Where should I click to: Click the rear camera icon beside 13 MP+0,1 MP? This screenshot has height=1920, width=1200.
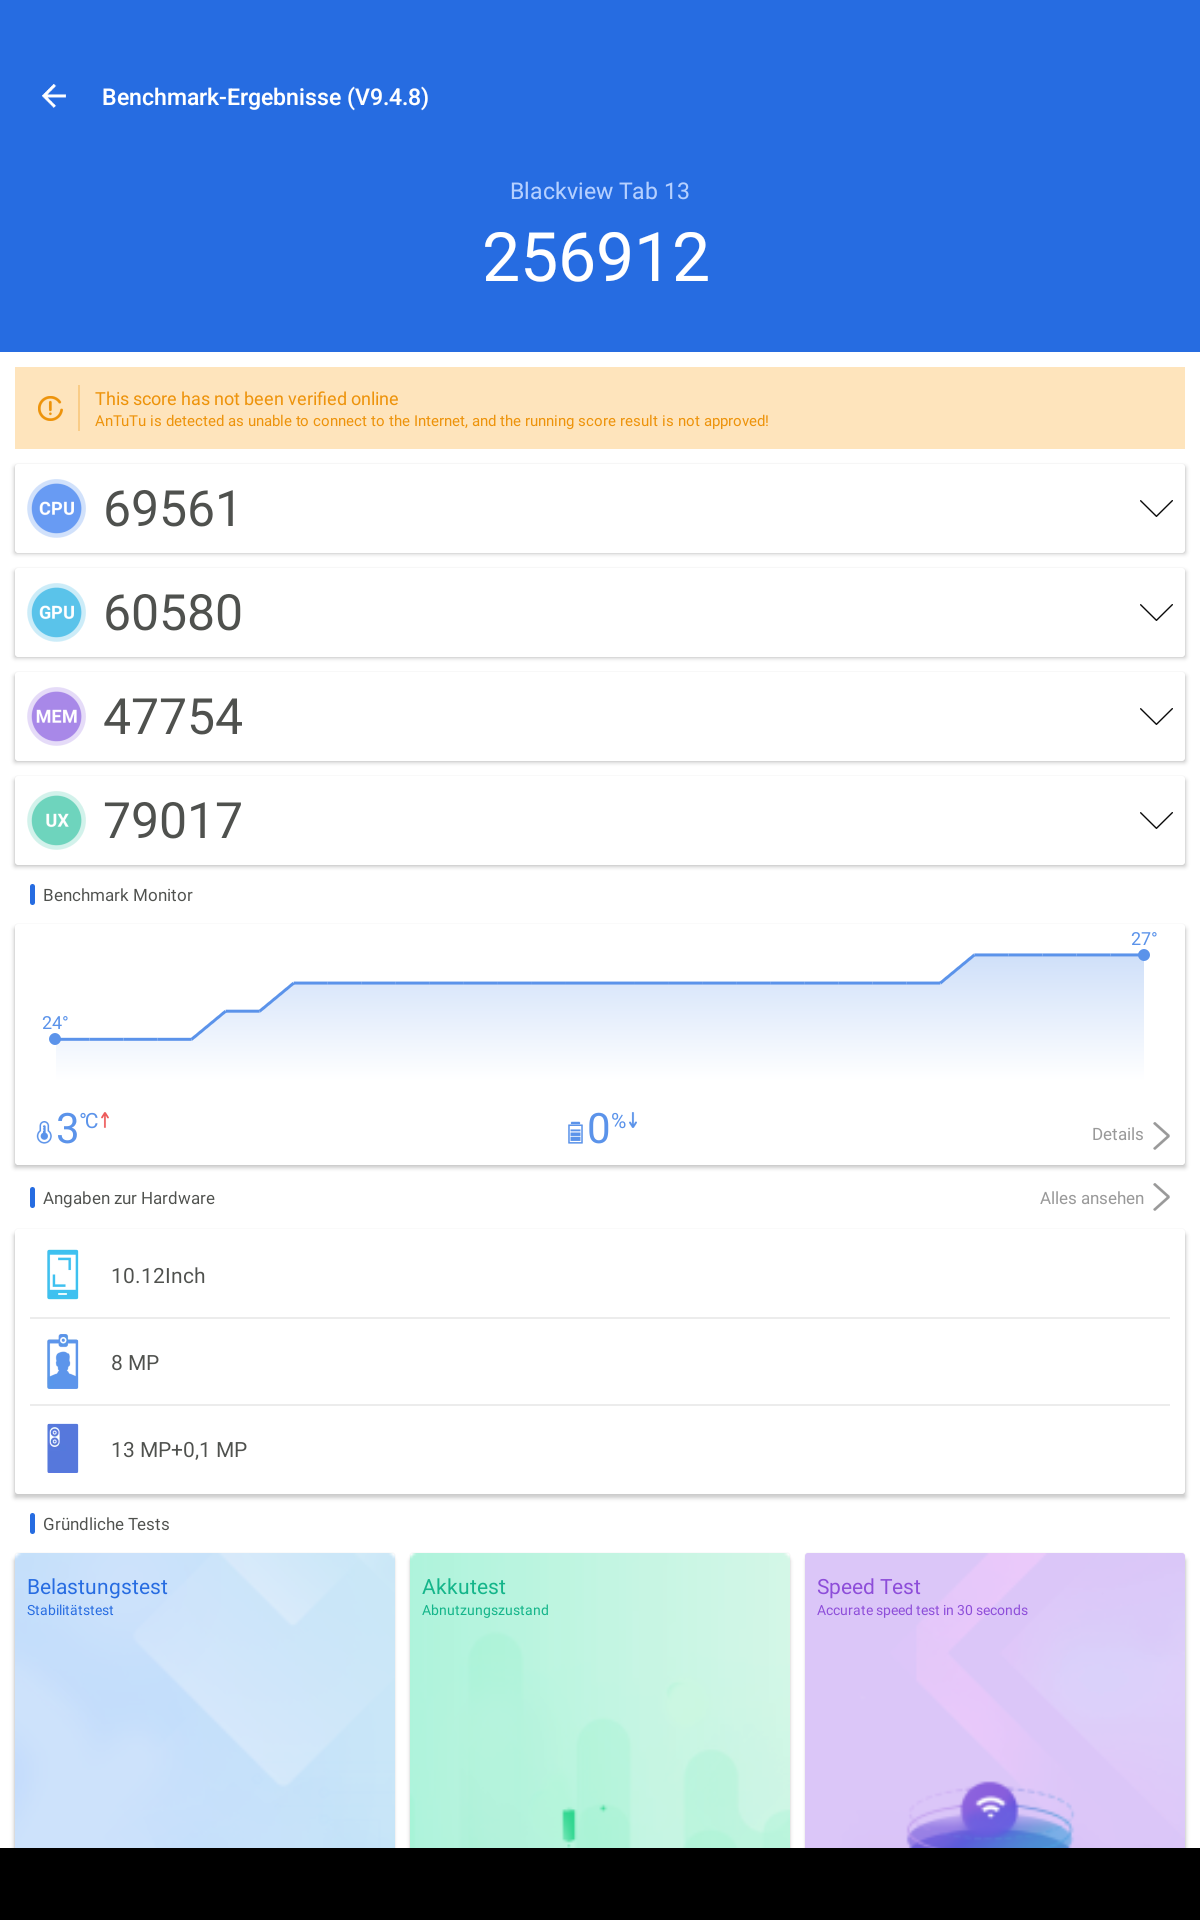tap(63, 1448)
